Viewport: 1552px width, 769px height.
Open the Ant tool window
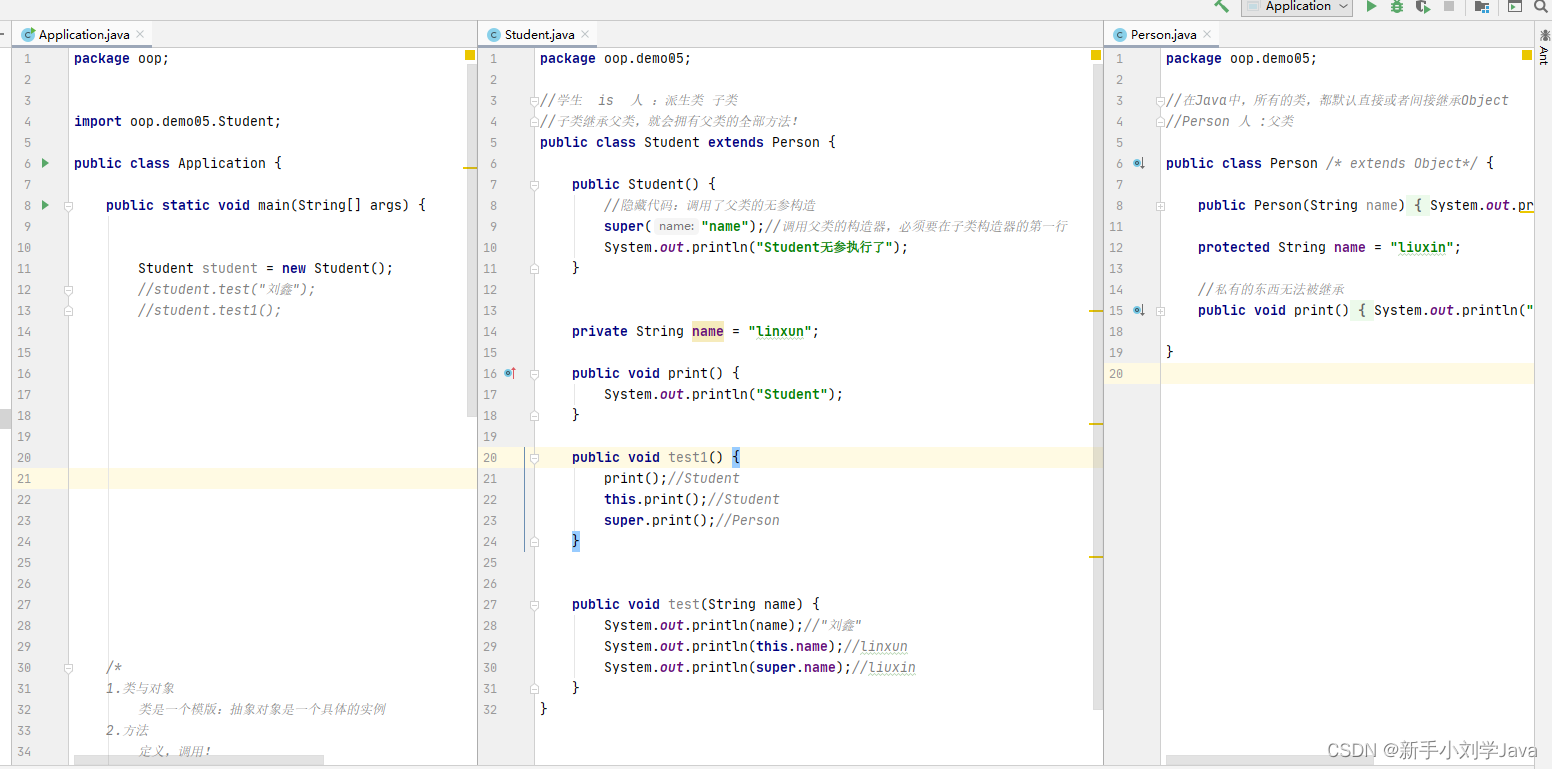(x=1544, y=47)
